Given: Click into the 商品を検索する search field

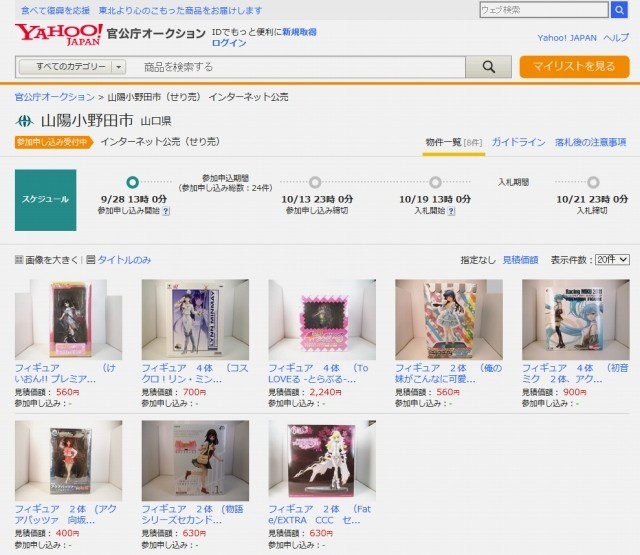Looking at the screenshot, I should [300, 67].
